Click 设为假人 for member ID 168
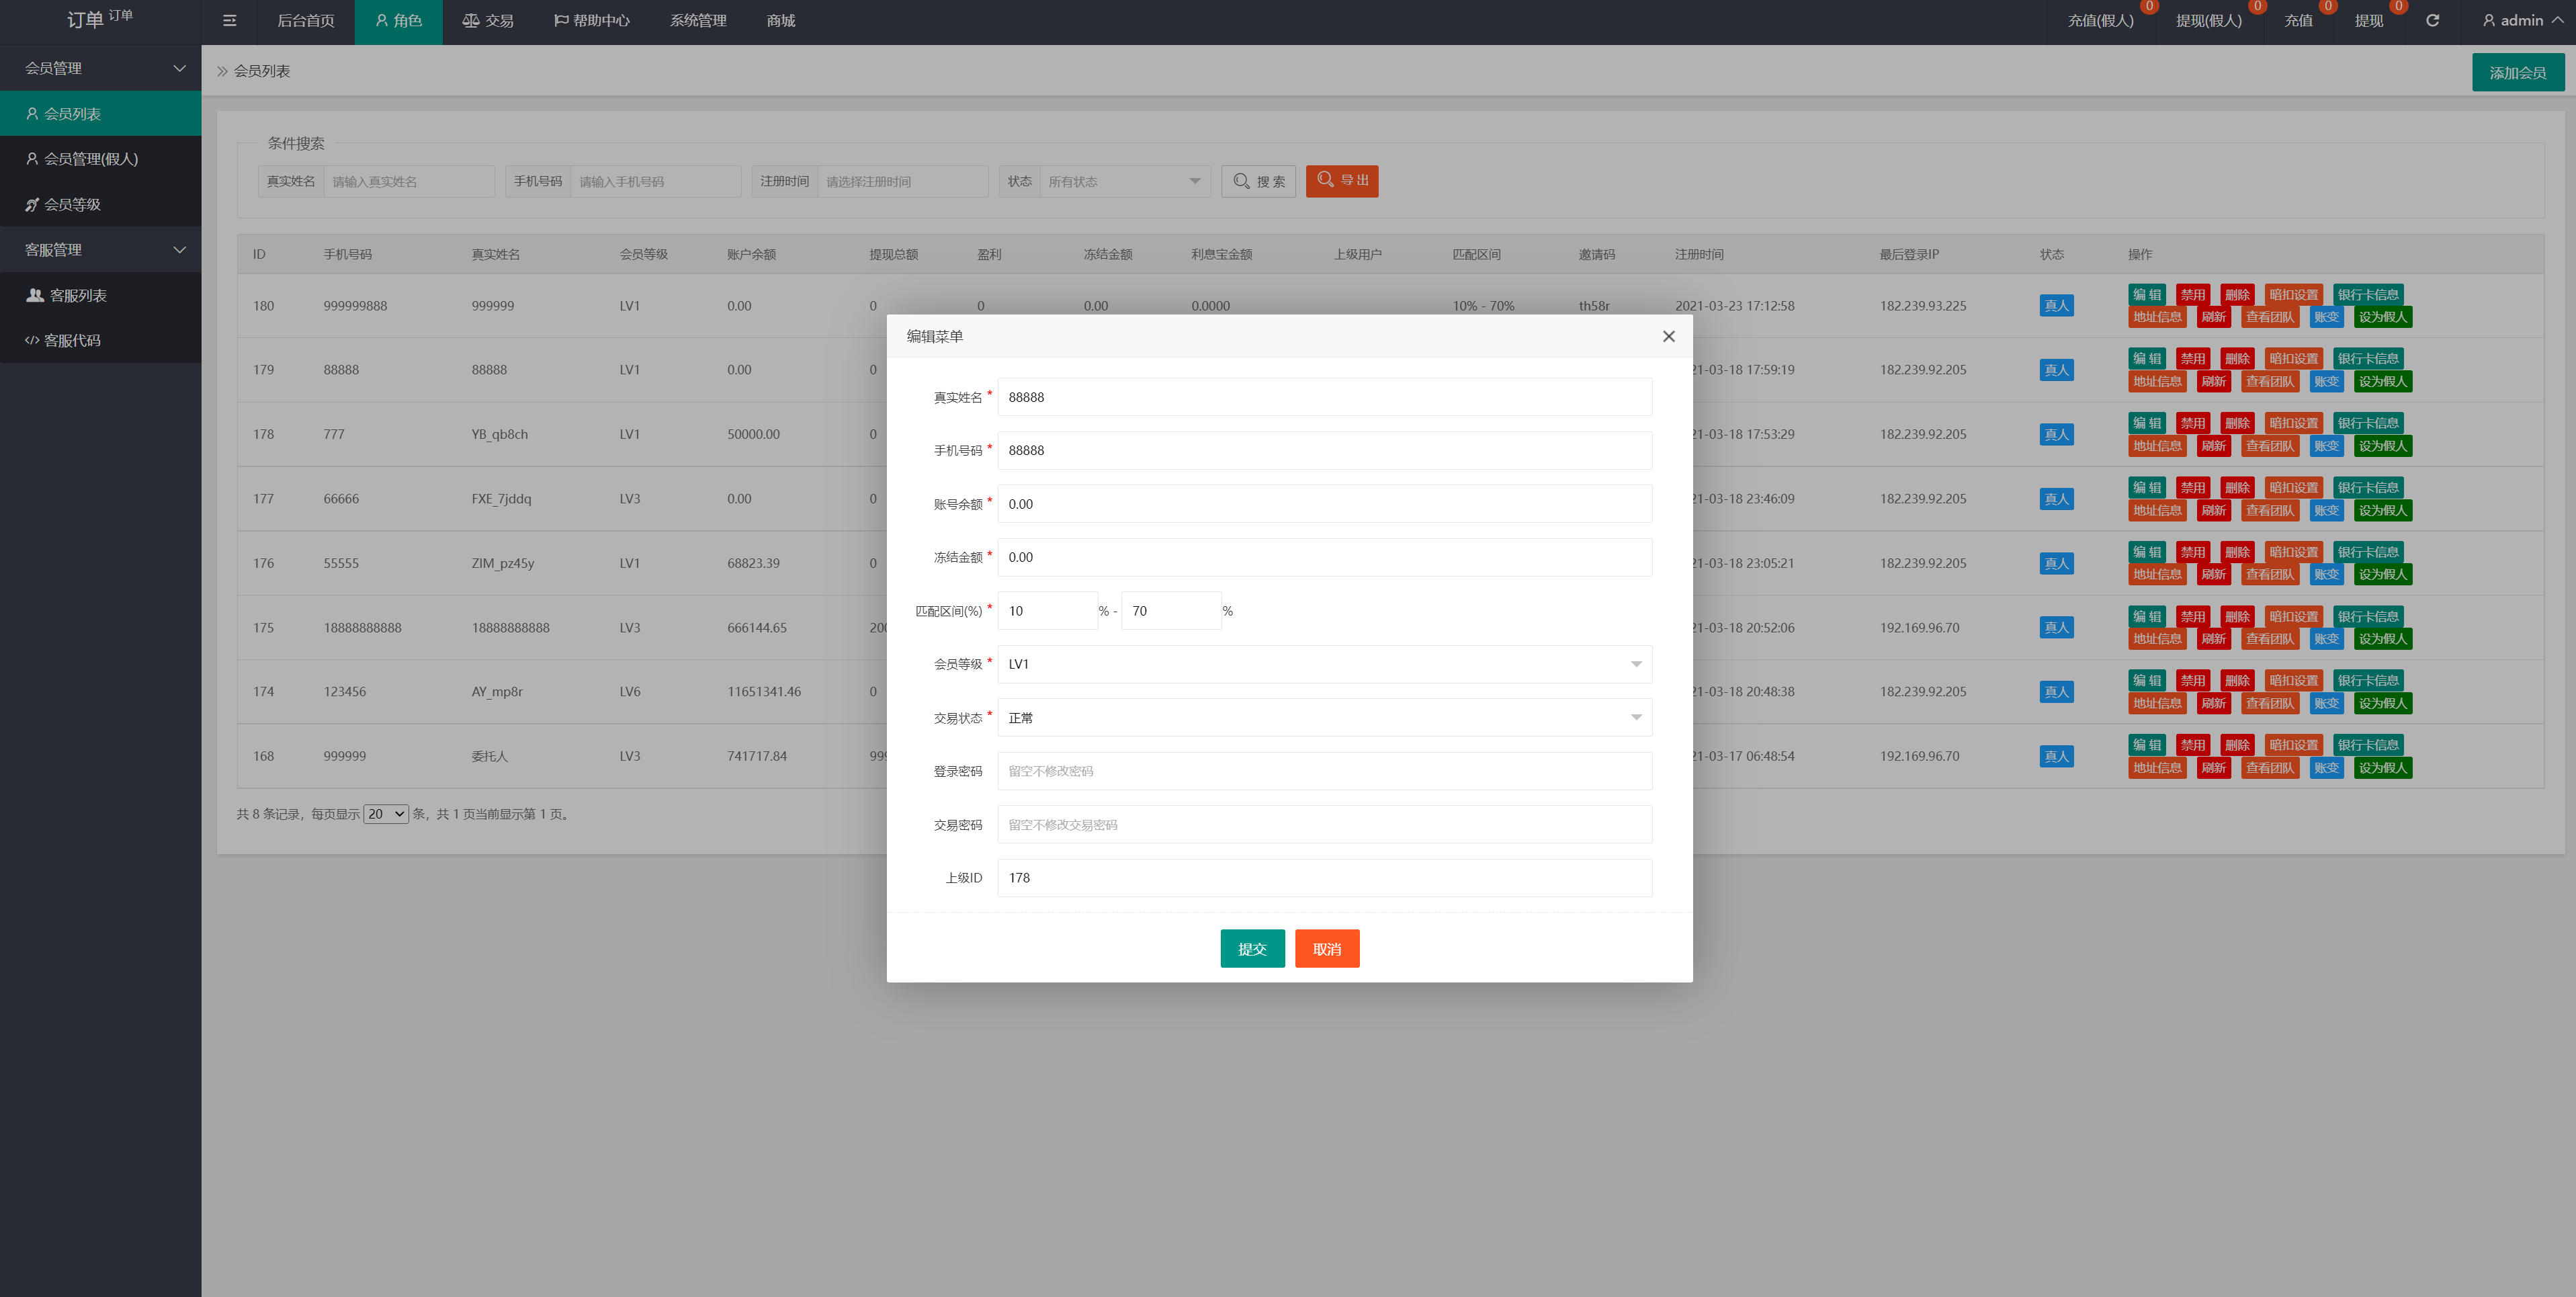Viewport: 2576px width, 1297px height. coord(2382,768)
